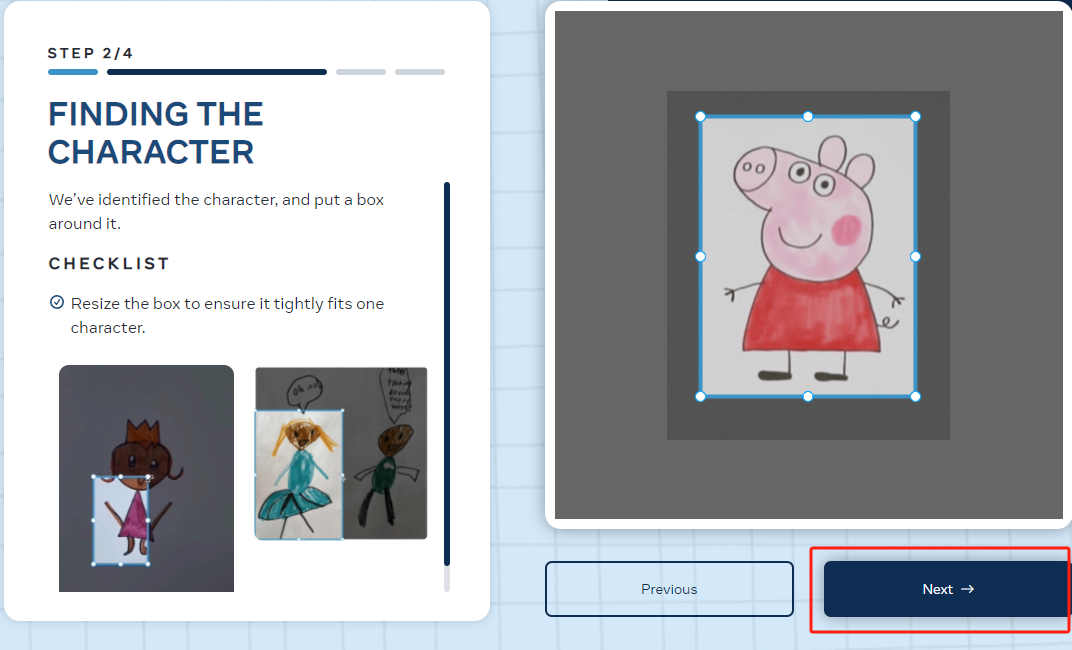Click the 'STEP 2/4' label
The width and height of the screenshot is (1072, 650).
coord(90,53)
